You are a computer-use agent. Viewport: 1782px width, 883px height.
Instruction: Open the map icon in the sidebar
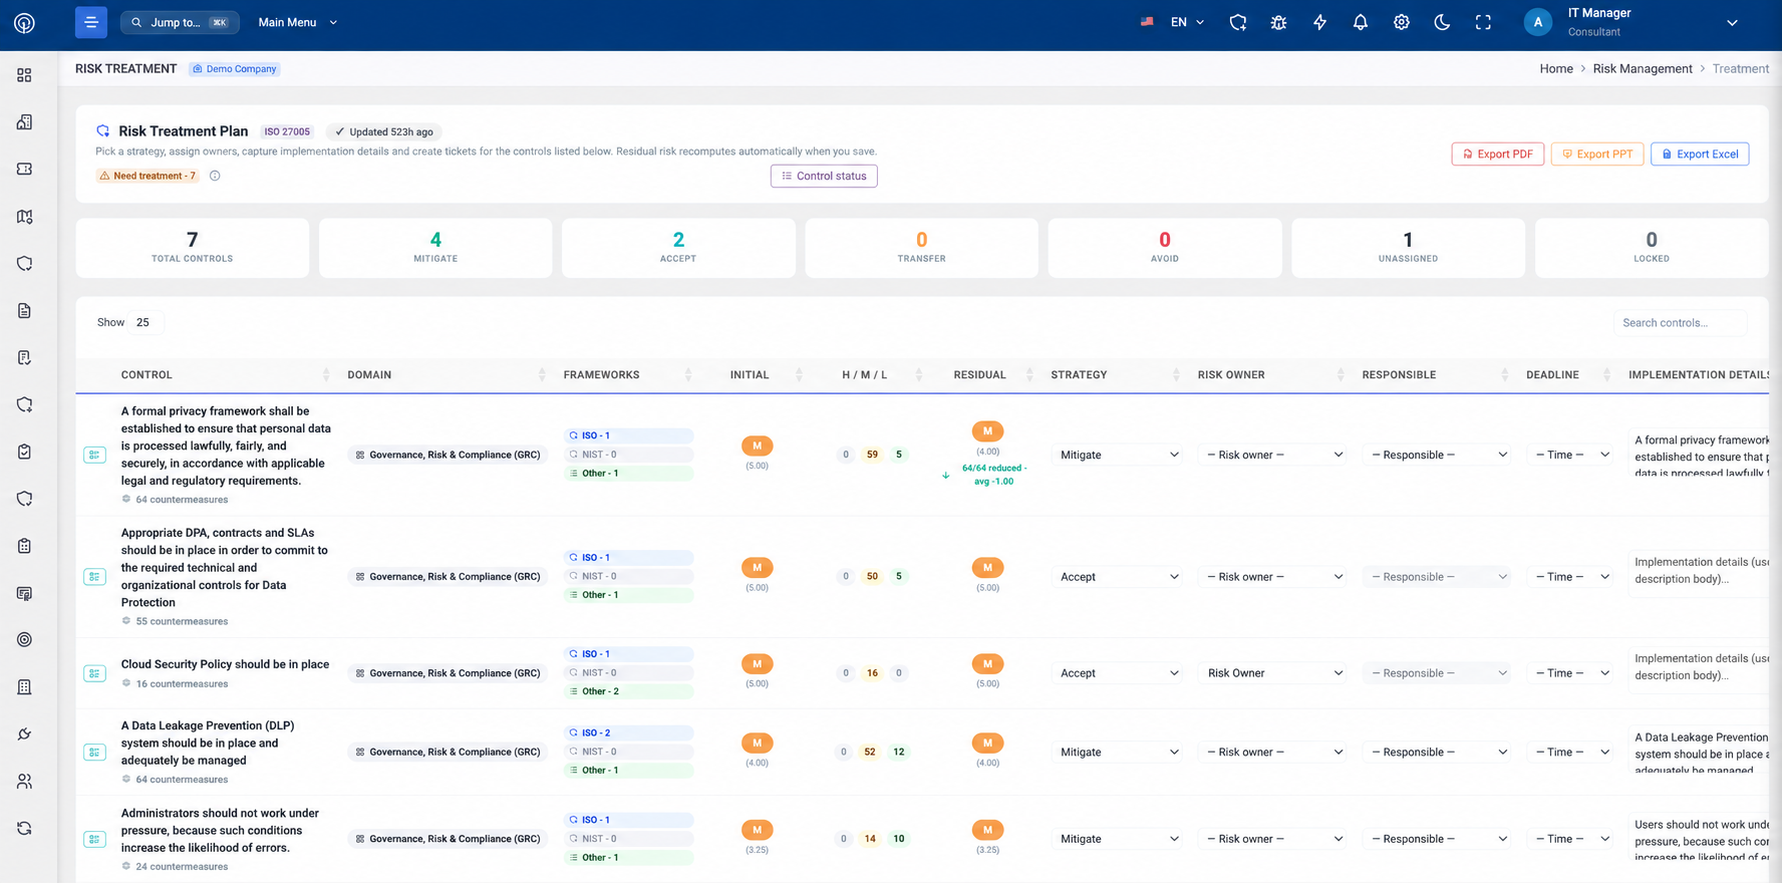pyautogui.click(x=24, y=216)
